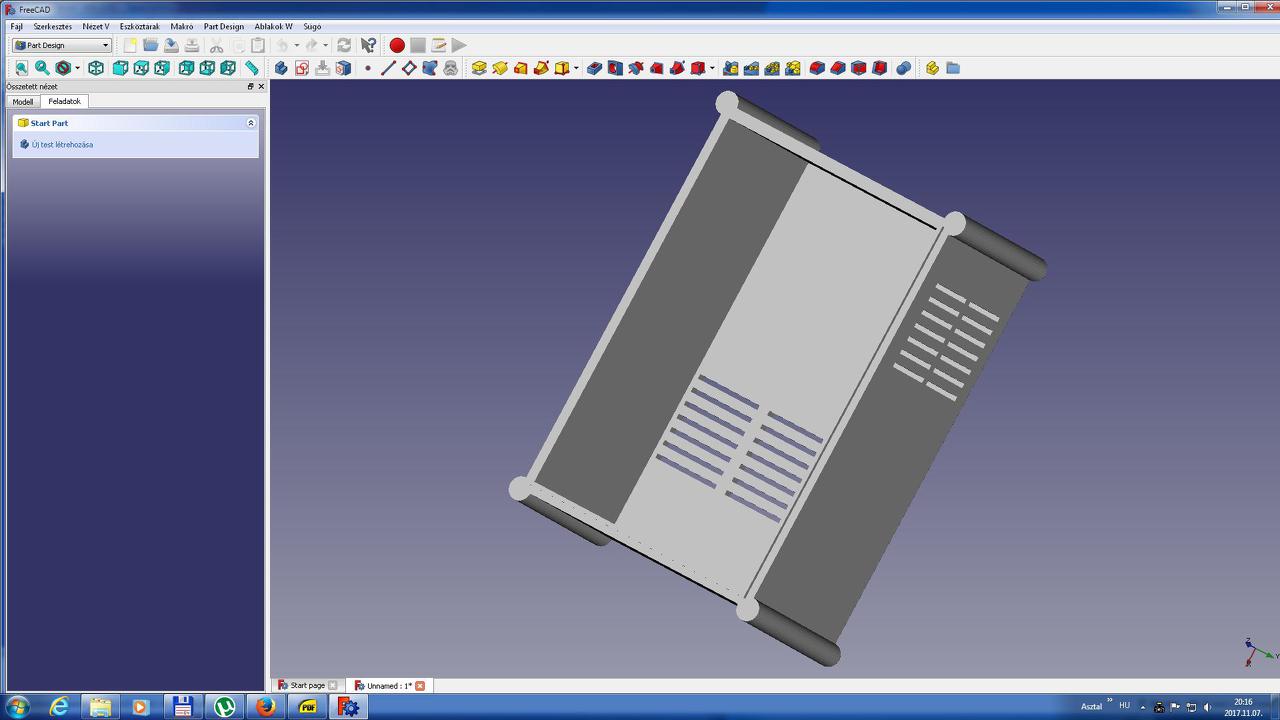This screenshot has height=720, width=1280.
Task: Click the Fit selection zoom icon
Action: [x=42, y=68]
